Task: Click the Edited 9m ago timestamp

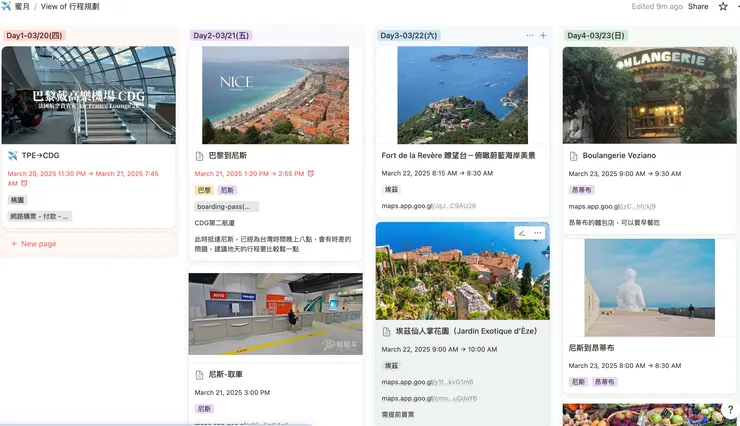Action: click(x=657, y=7)
